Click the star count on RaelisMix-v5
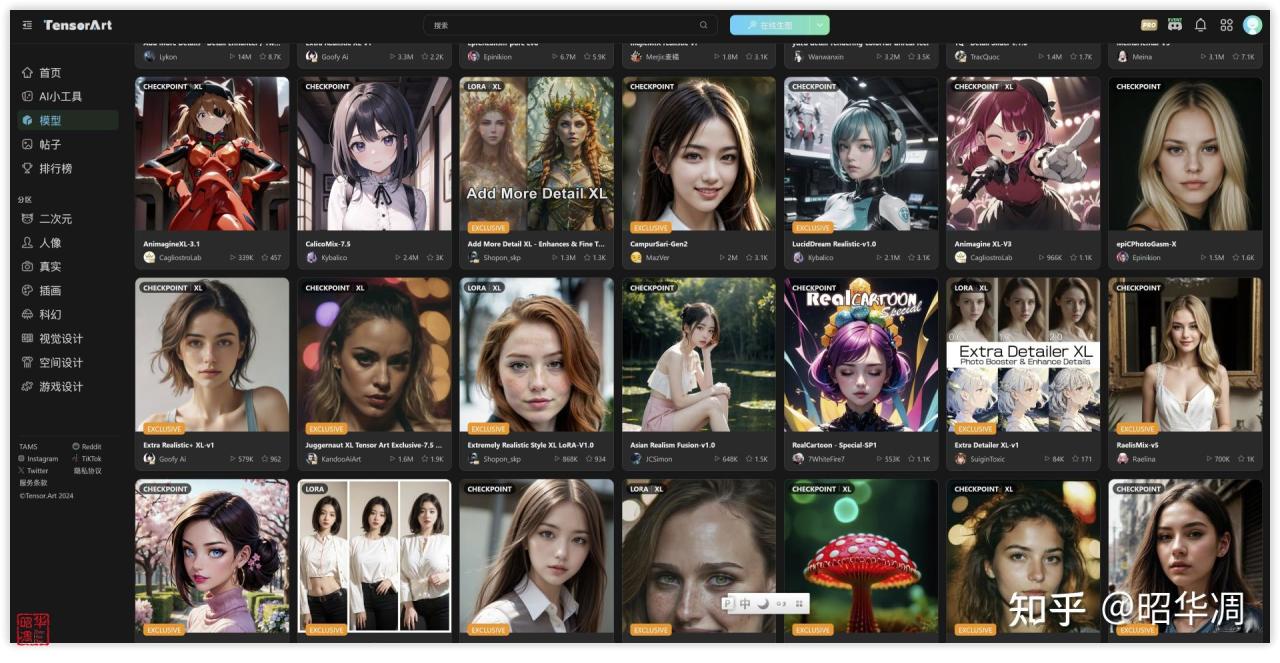Viewport: 1280px width, 663px height. [1245, 459]
